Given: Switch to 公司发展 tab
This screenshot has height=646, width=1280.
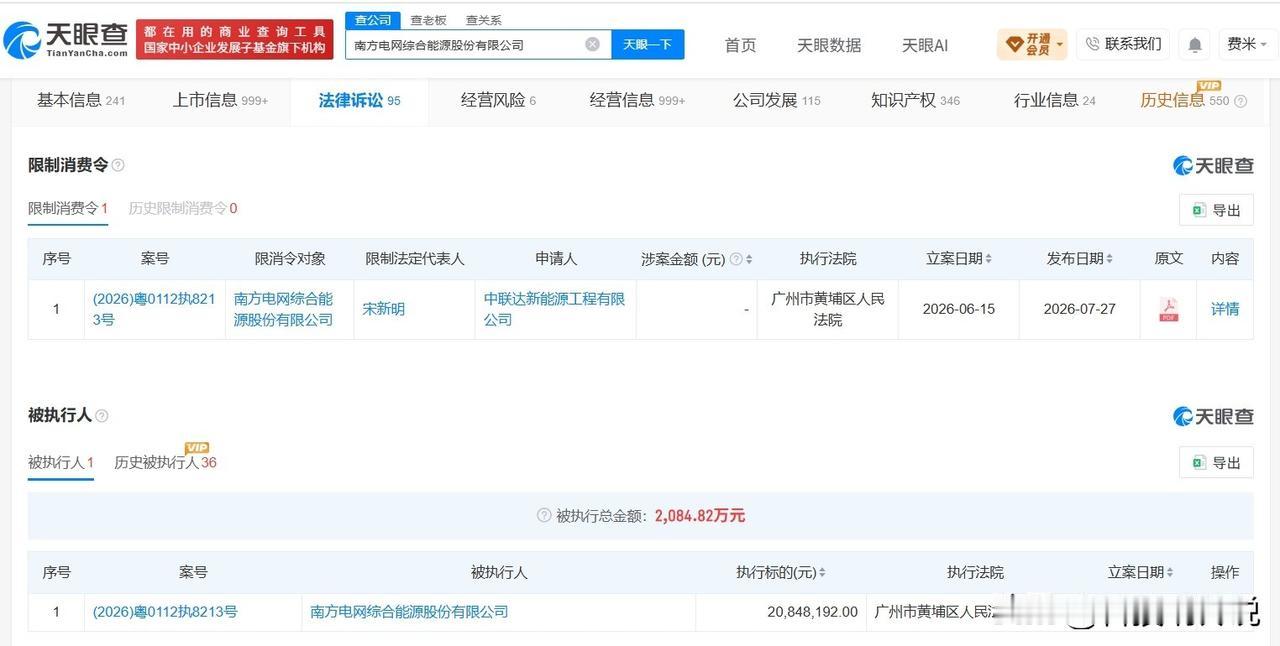Looking at the screenshot, I should tap(776, 100).
